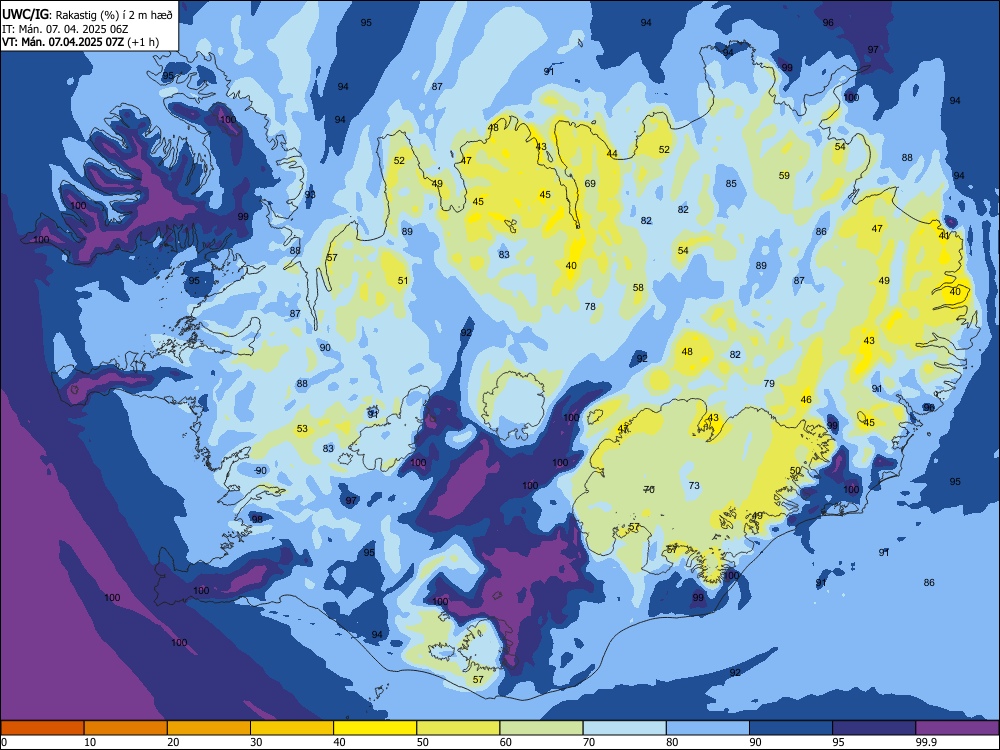The height and width of the screenshot is (750, 1000).
Task: Click the '80' label on the color scale
Action: [672, 742]
